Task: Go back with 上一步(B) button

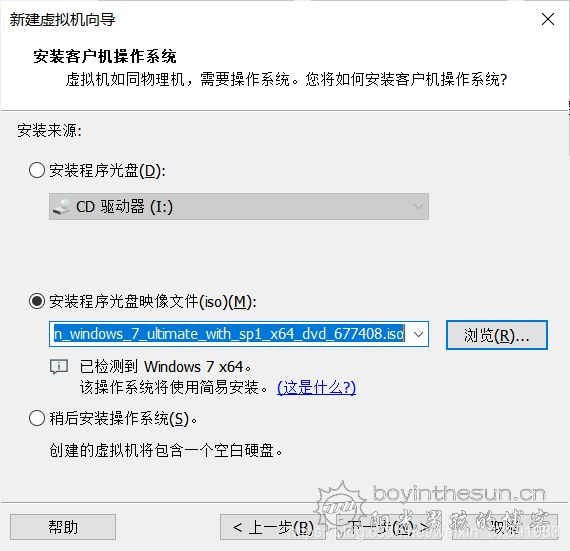Action: 273,527
